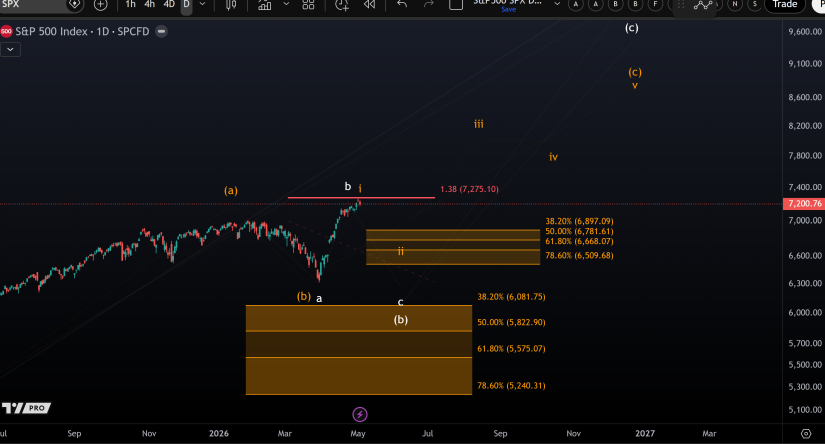Click the 2026 label on the time axis

coord(219,433)
